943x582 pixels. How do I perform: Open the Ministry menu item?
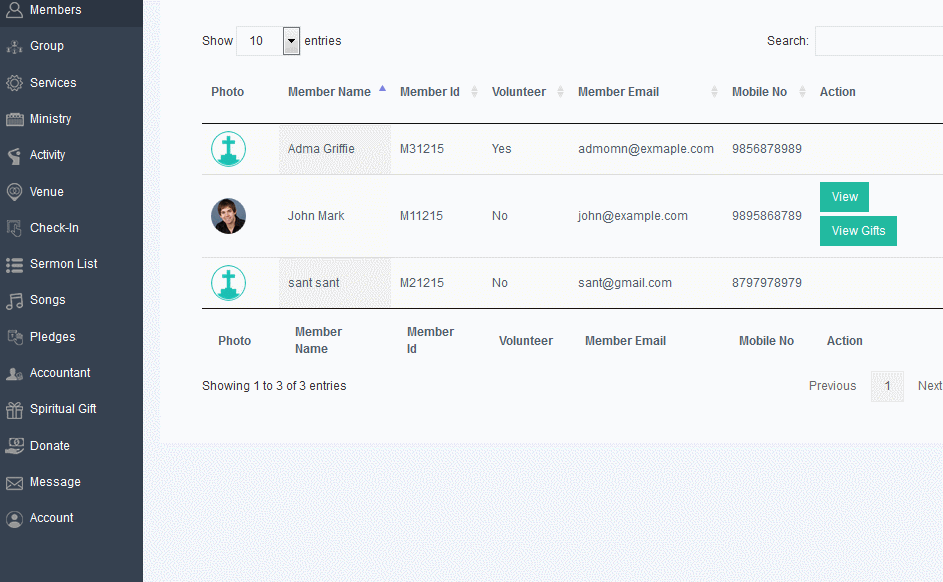click(51, 118)
